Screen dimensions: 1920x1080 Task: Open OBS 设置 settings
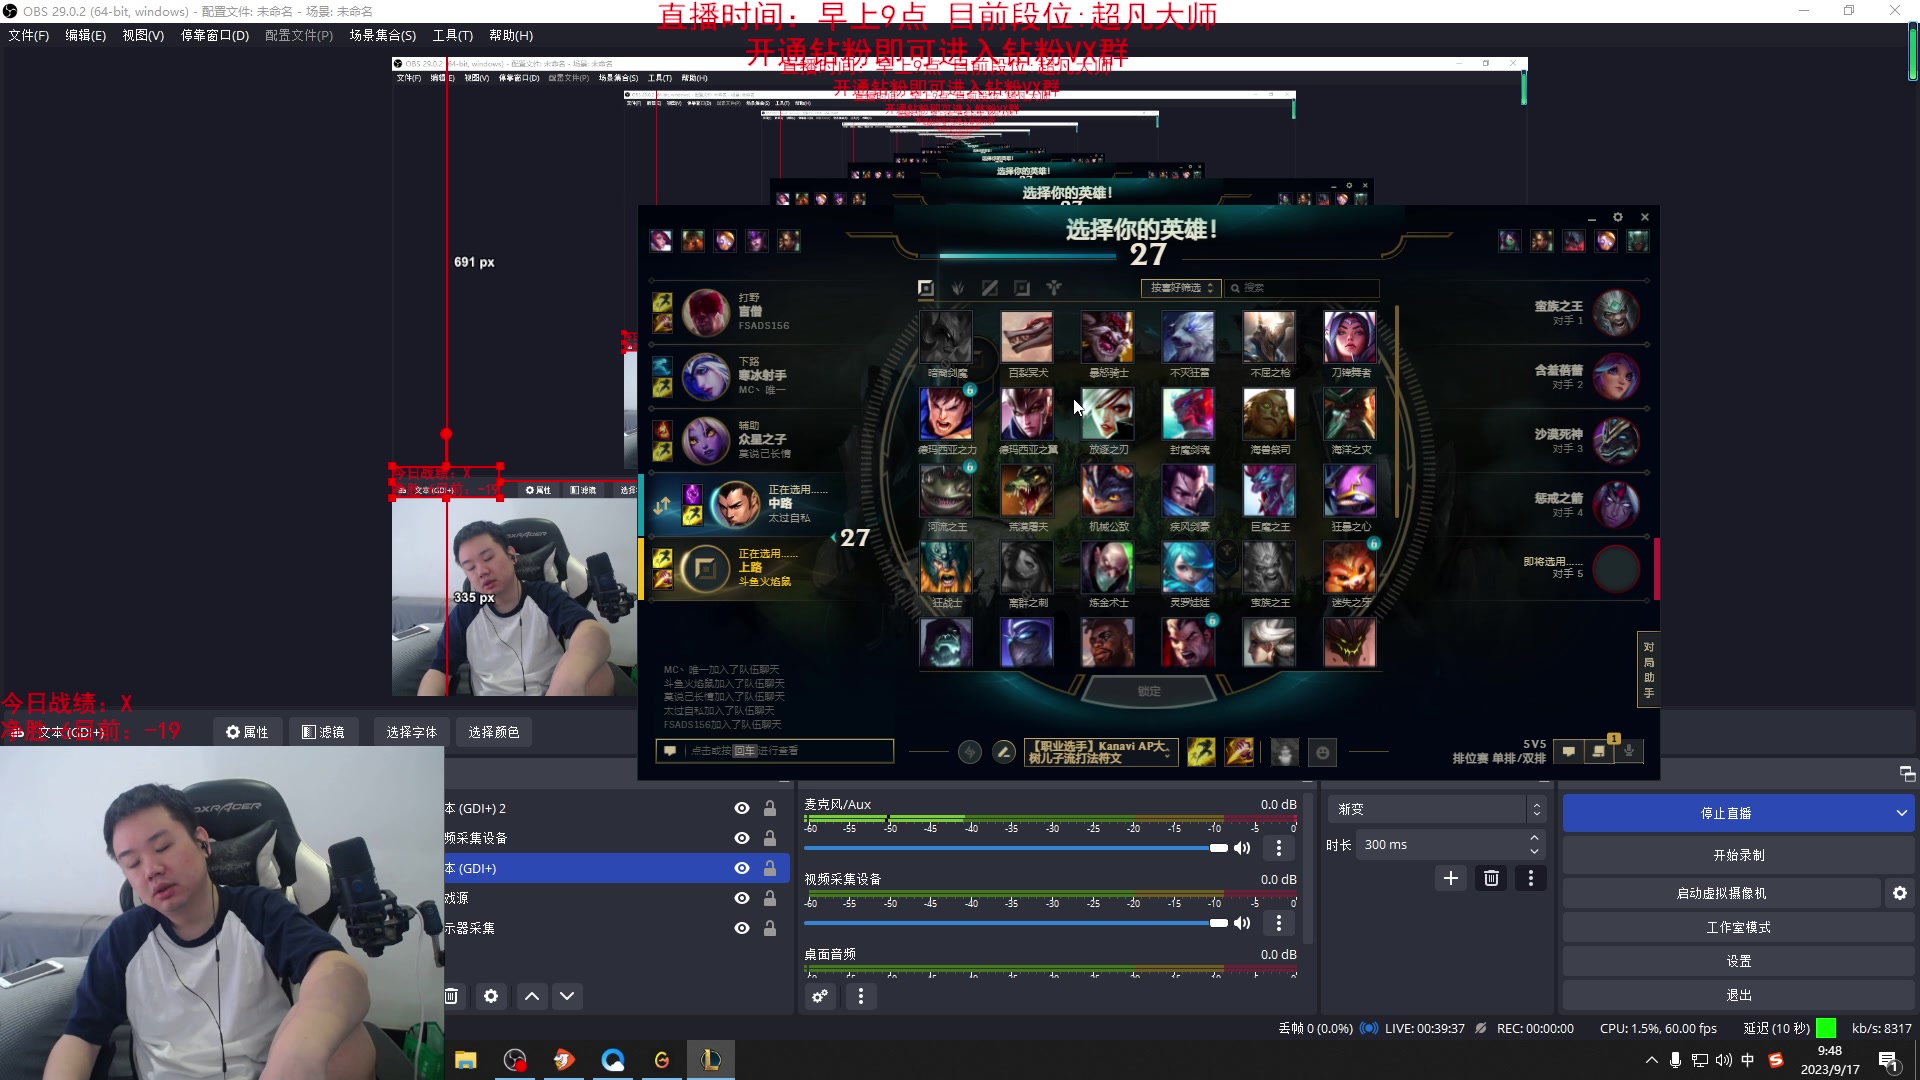coord(1739,961)
